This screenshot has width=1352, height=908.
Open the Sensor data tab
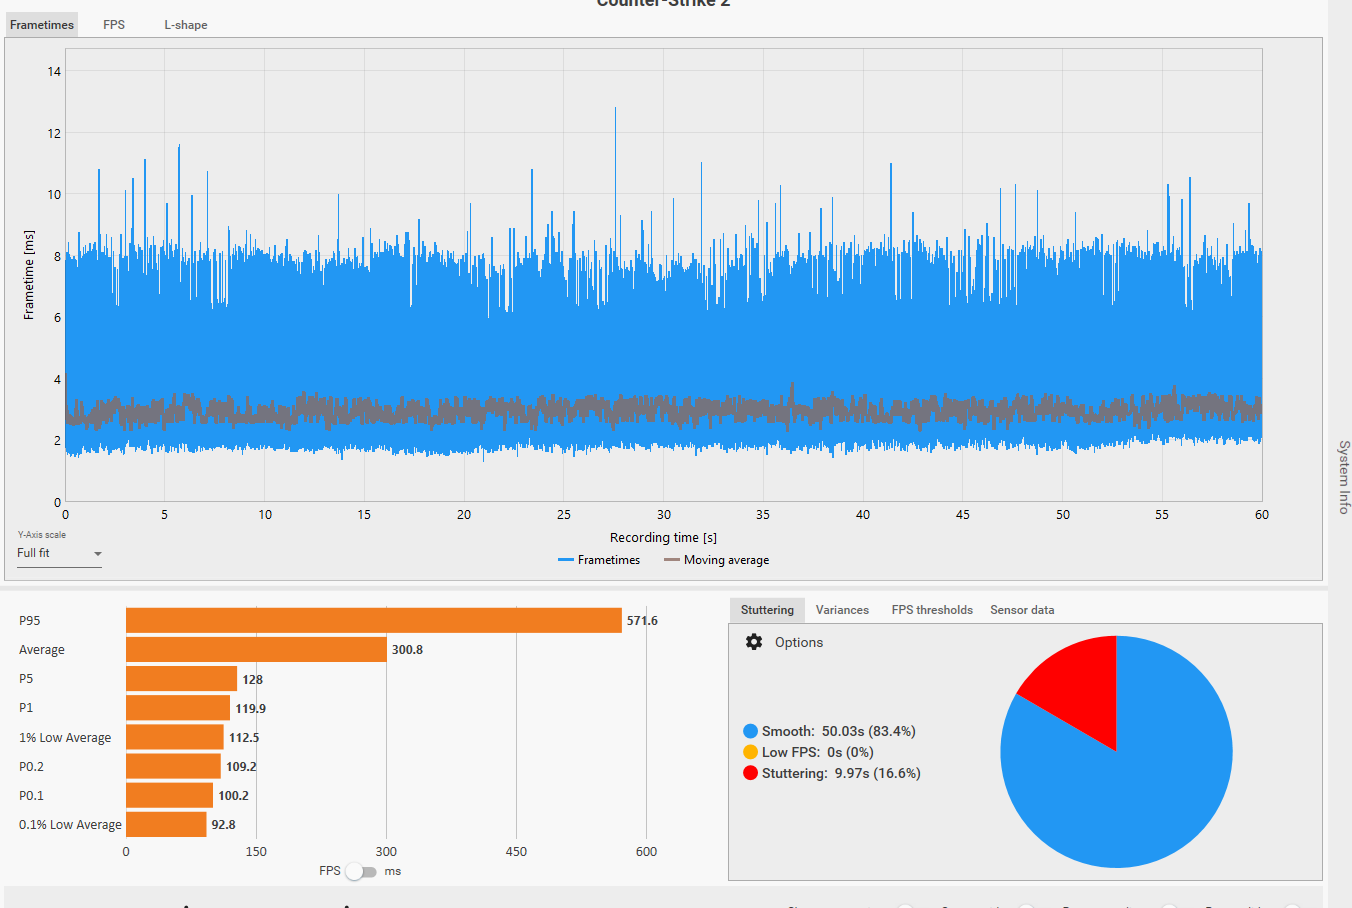tap(1022, 610)
